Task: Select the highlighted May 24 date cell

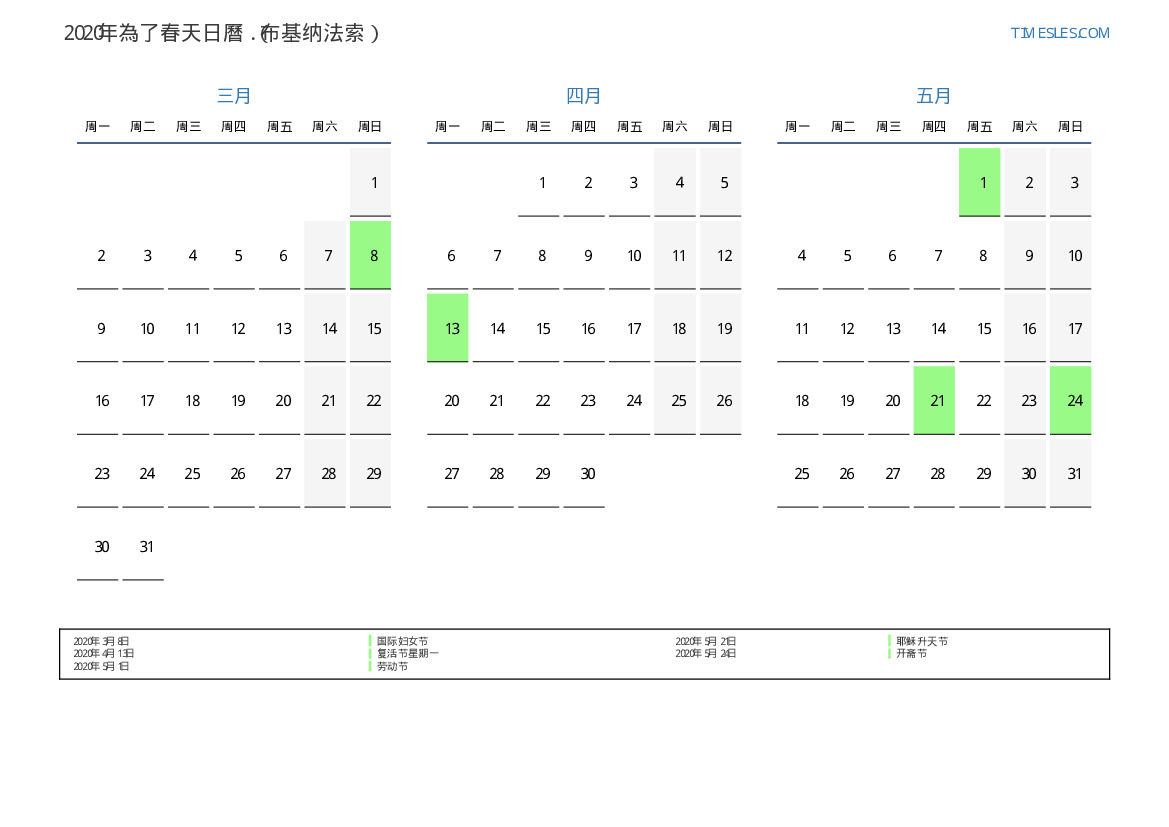Action: coord(1071,400)
